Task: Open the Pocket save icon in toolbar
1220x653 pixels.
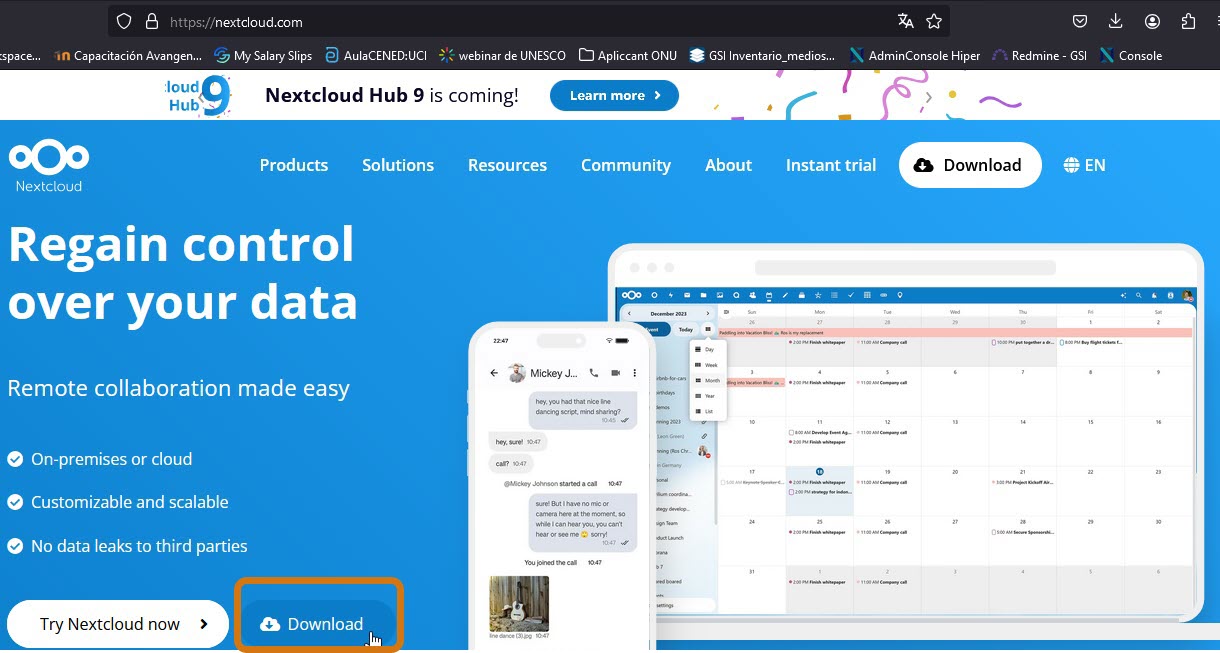Action: [1080, 21]
